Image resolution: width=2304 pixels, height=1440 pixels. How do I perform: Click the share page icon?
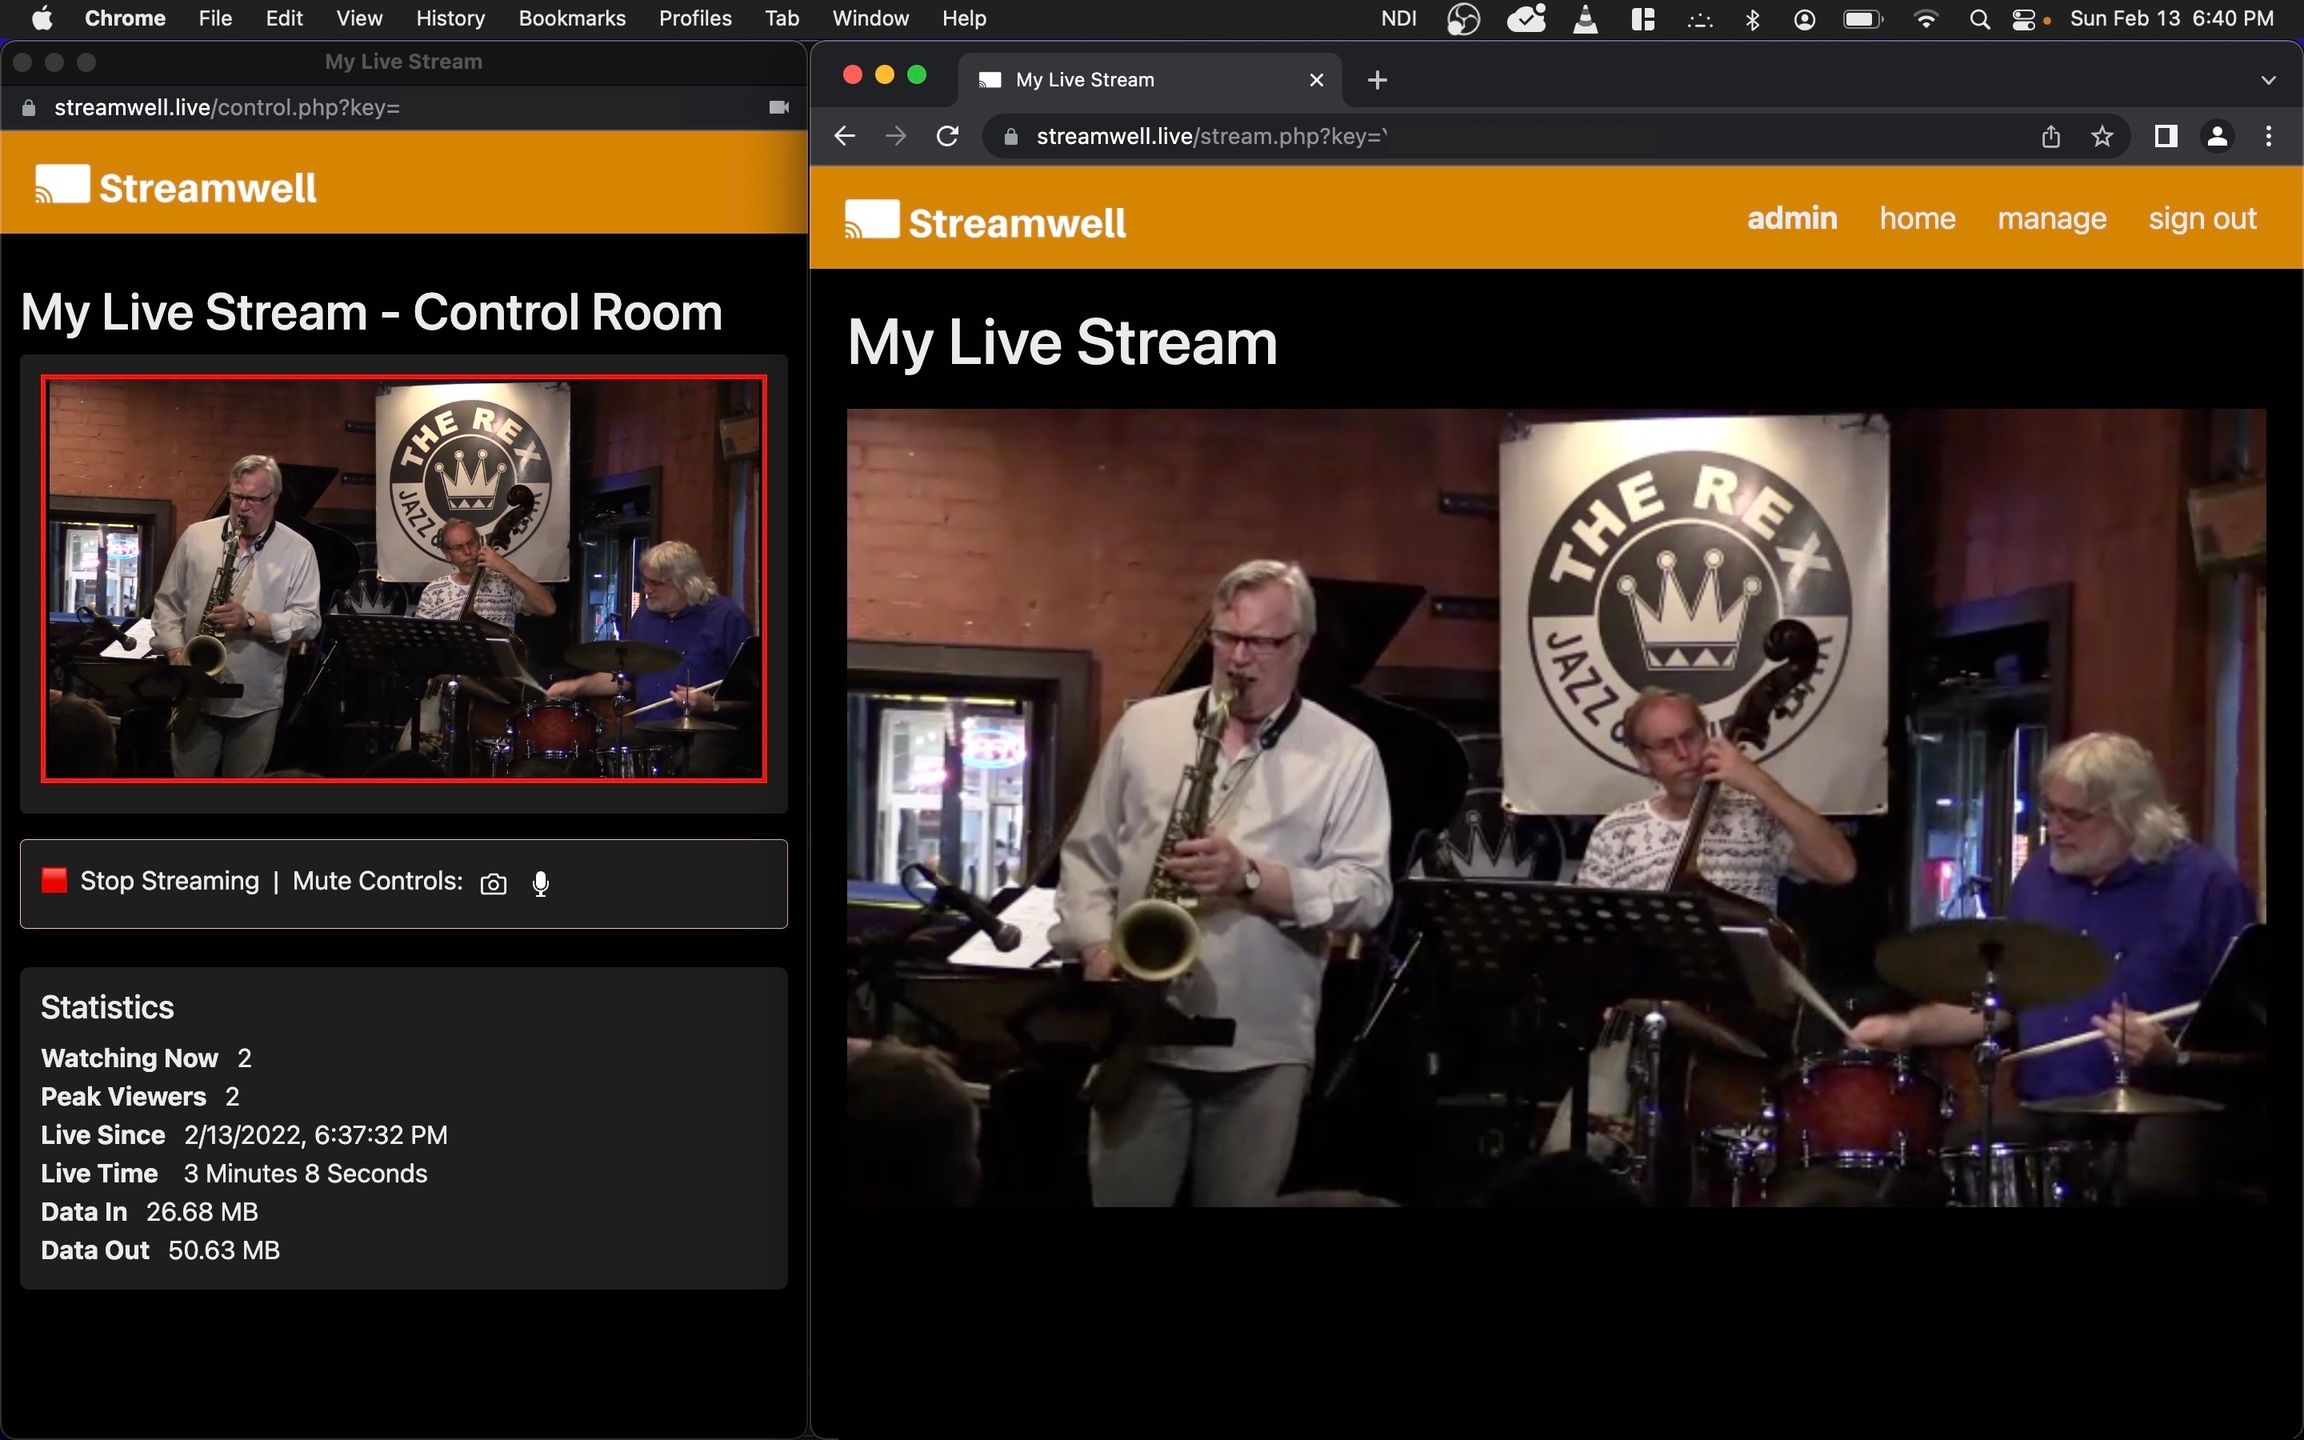click(x=2051, y=136)
